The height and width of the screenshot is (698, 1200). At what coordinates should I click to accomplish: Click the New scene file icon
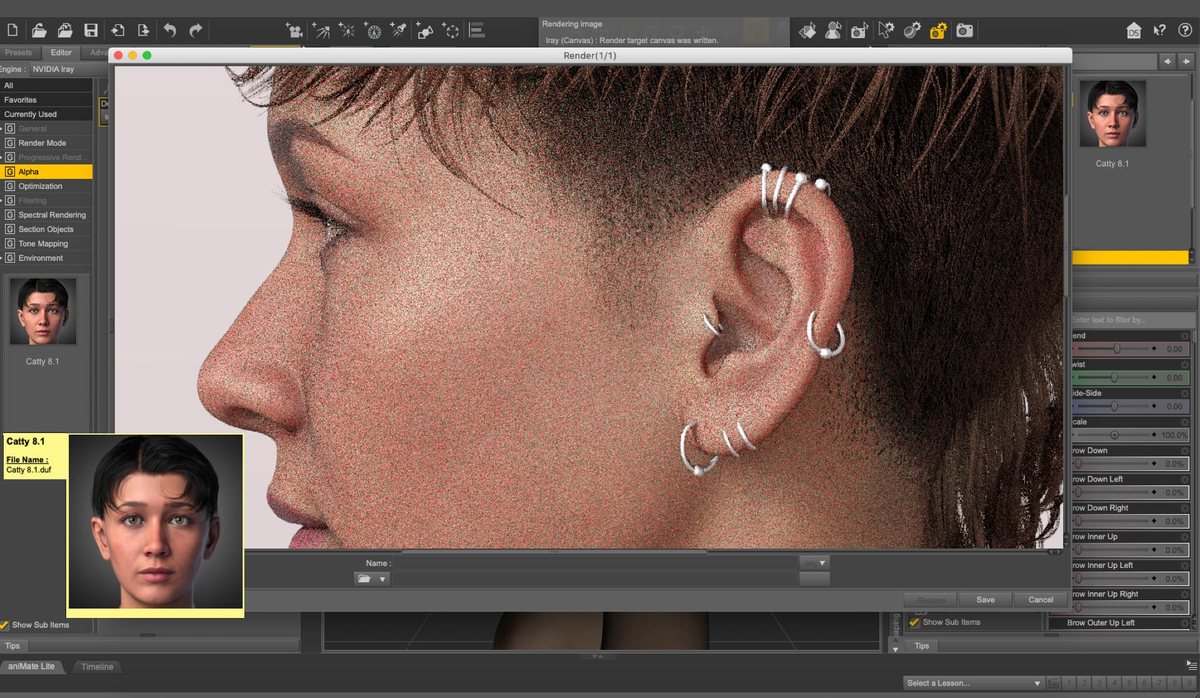click(x=13, y=31)
